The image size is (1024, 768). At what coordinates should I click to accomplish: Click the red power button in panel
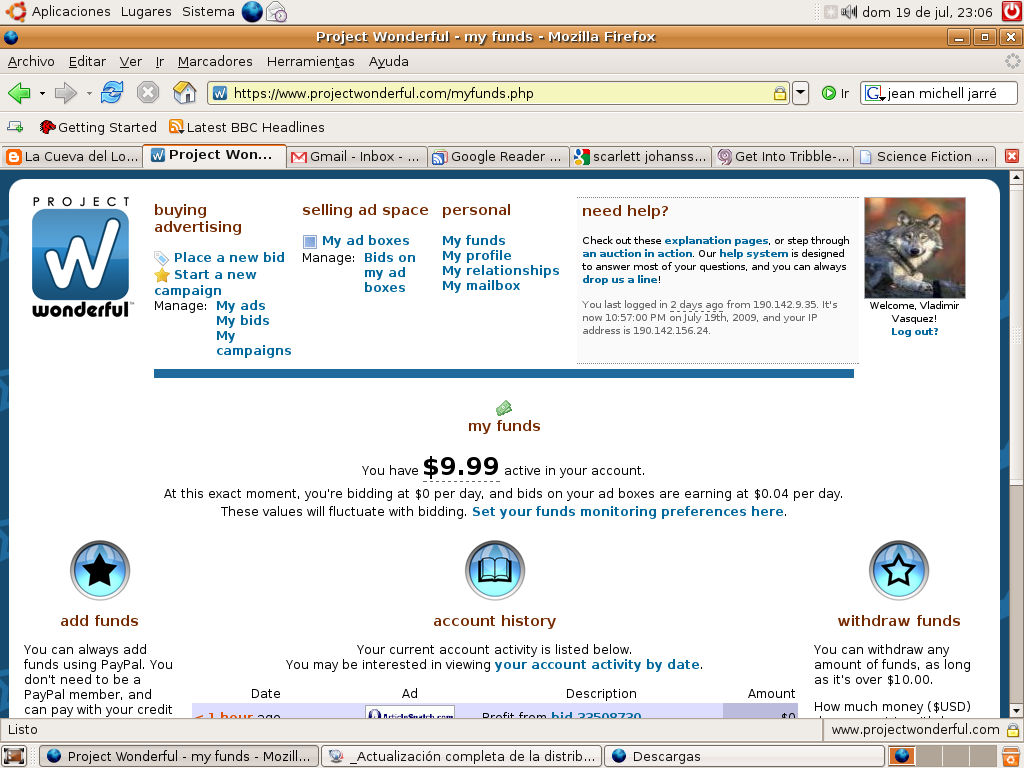coord(1012,11)
